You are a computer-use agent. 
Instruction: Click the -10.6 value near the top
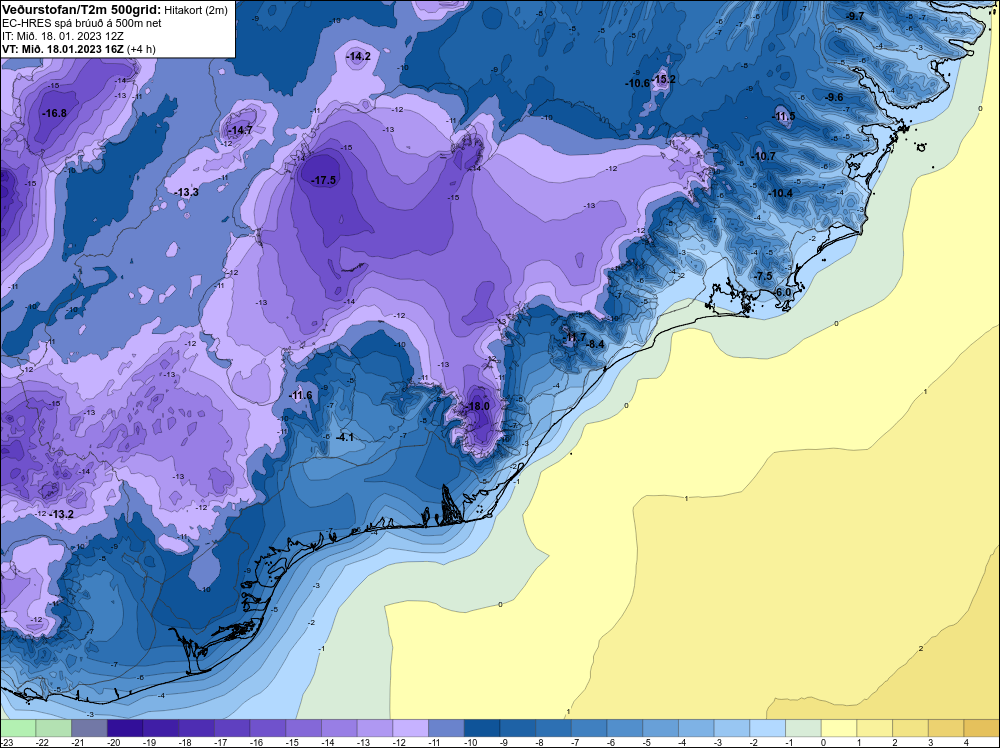(636, 84)
